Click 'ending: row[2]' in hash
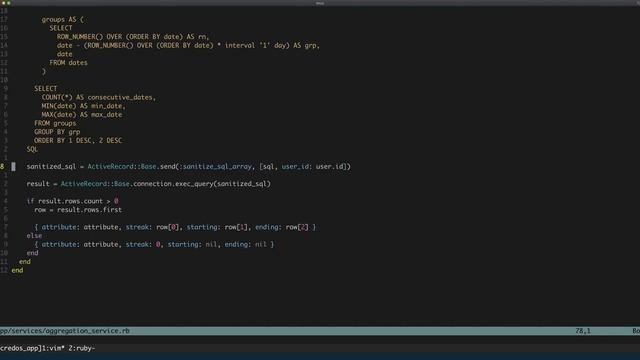 [x=282, y=227]
